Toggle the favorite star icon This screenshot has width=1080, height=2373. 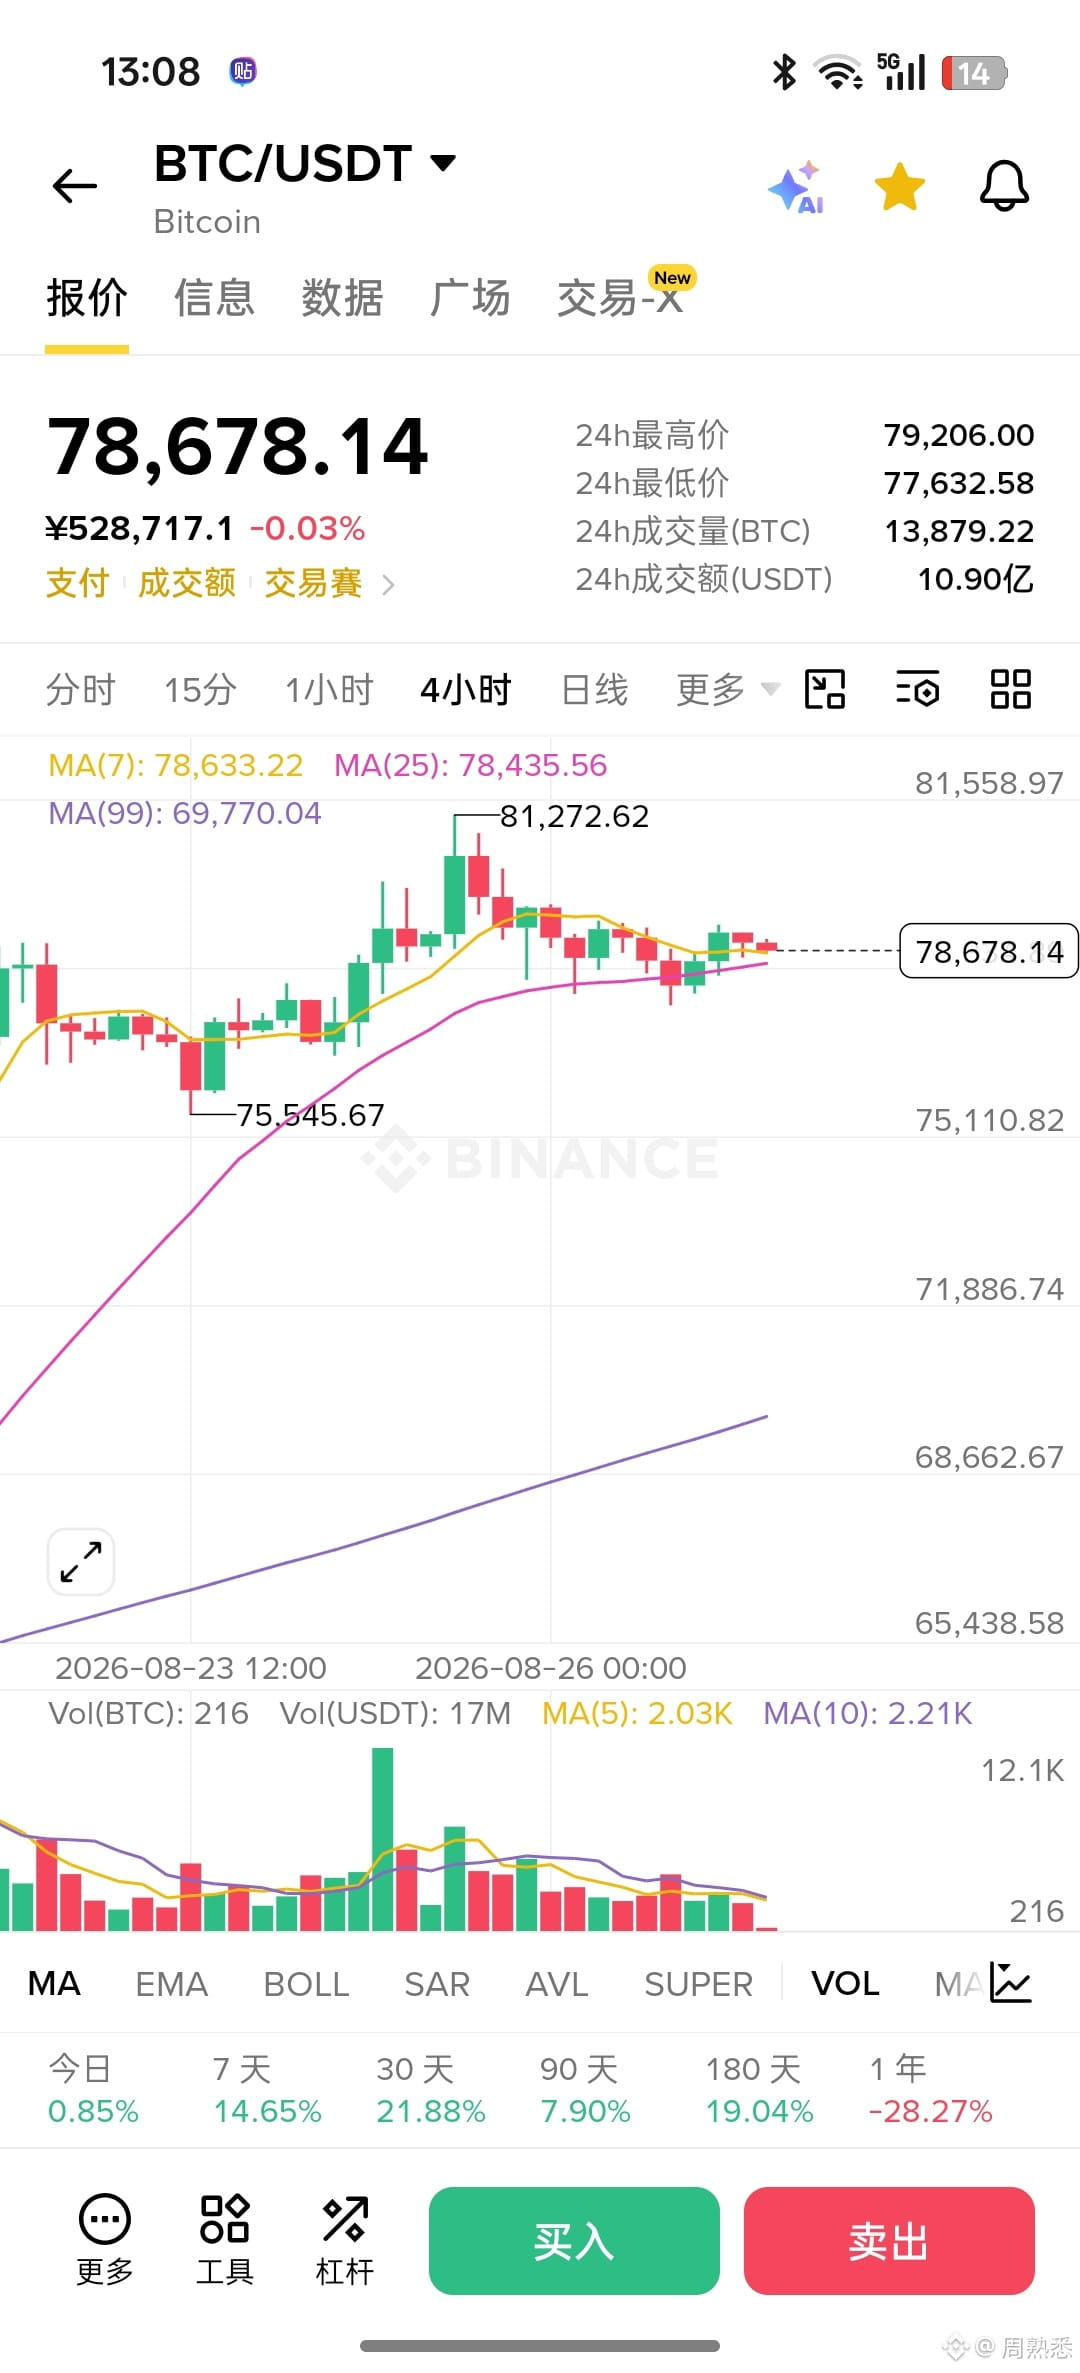[x=900, y=187]
